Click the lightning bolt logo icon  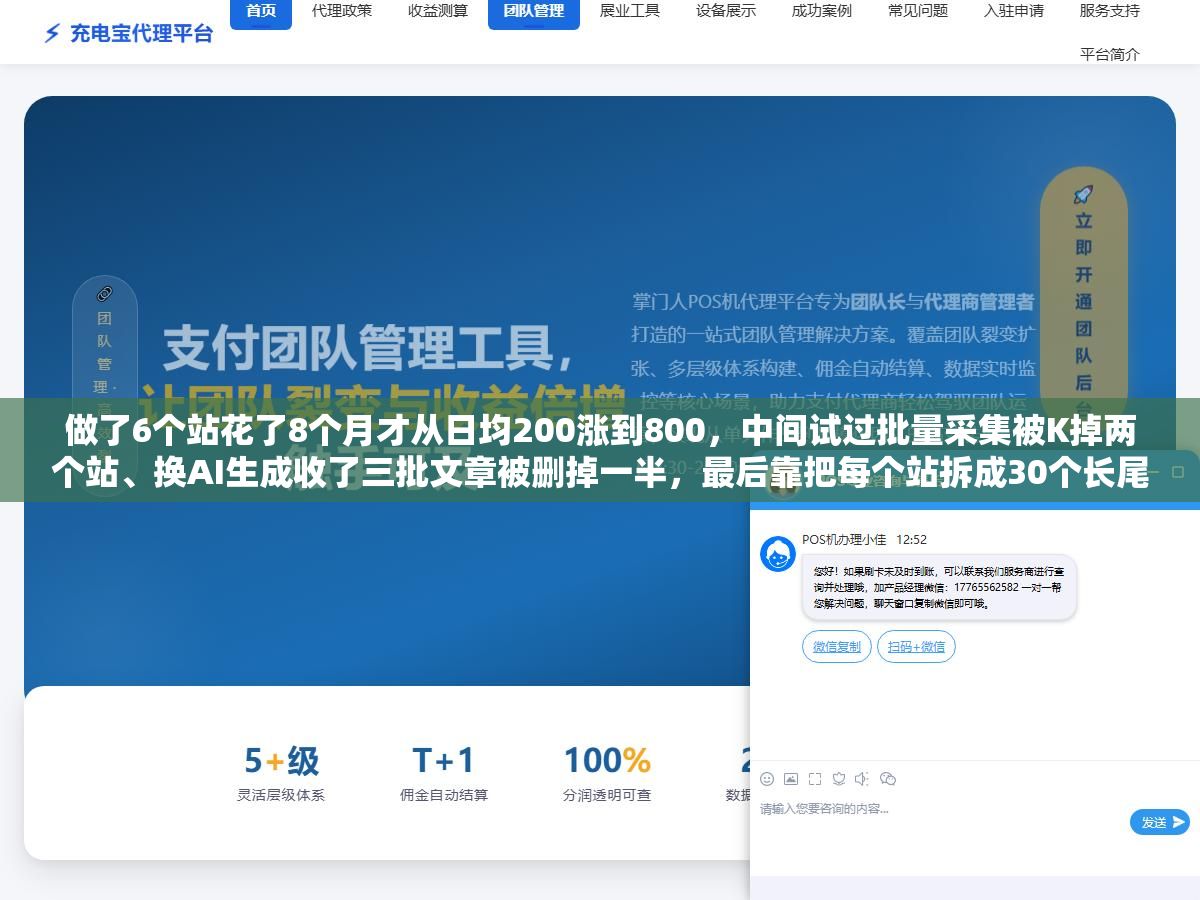(x=52, y=33)
